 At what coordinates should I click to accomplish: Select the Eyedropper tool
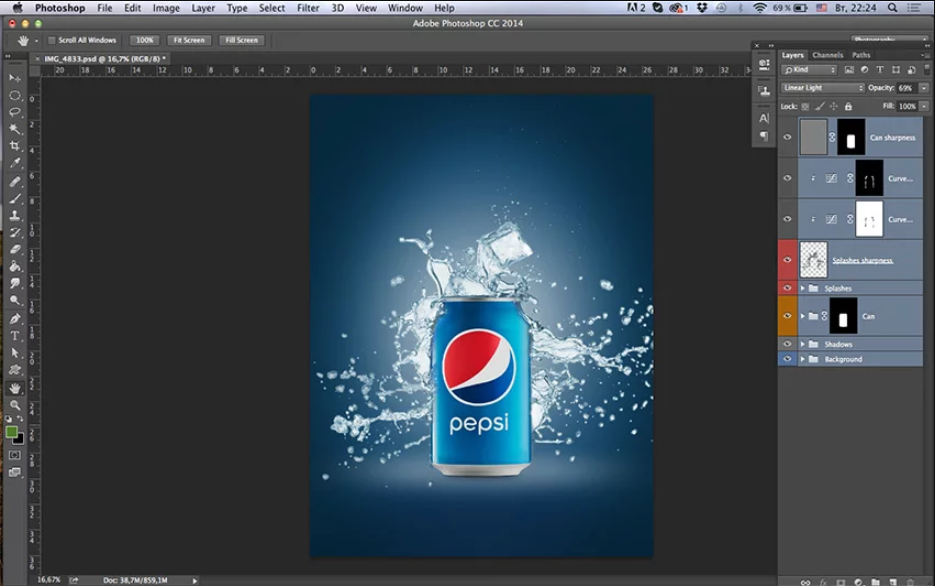point(15,163)
